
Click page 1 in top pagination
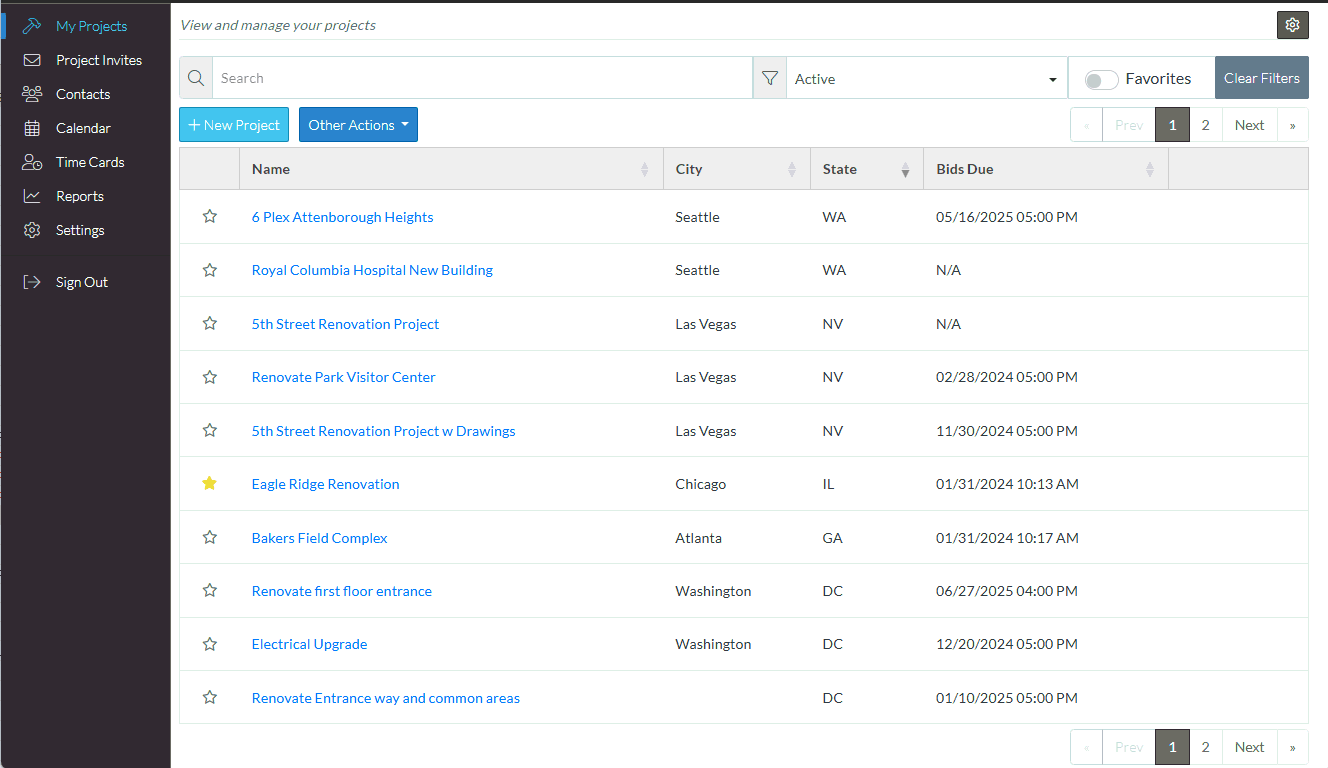[x=1172, y=125]
